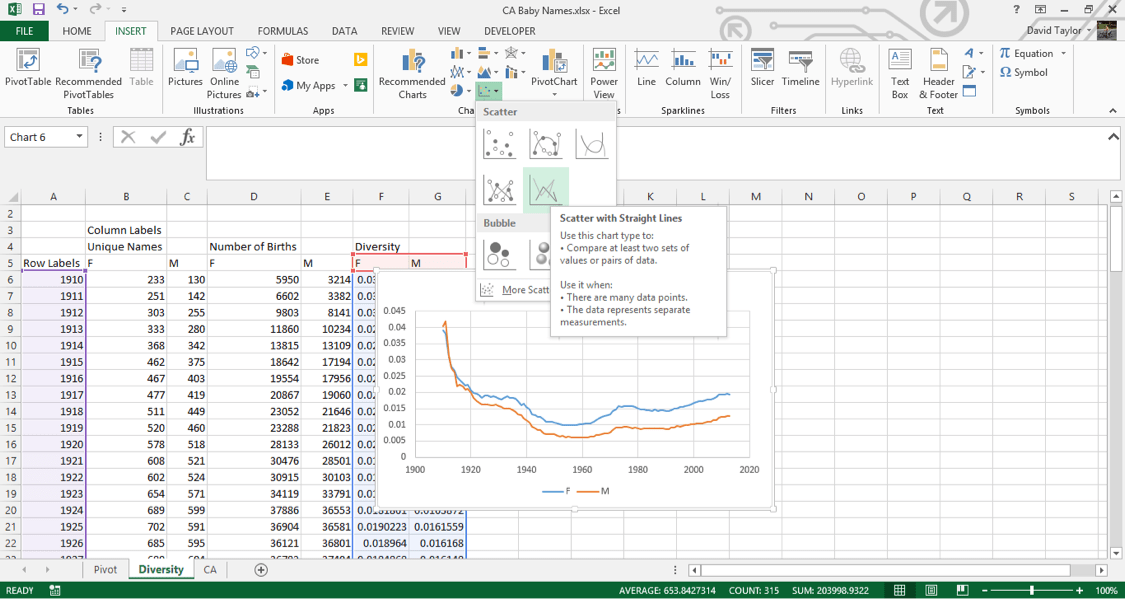Insert a Column sparkline

682,69
